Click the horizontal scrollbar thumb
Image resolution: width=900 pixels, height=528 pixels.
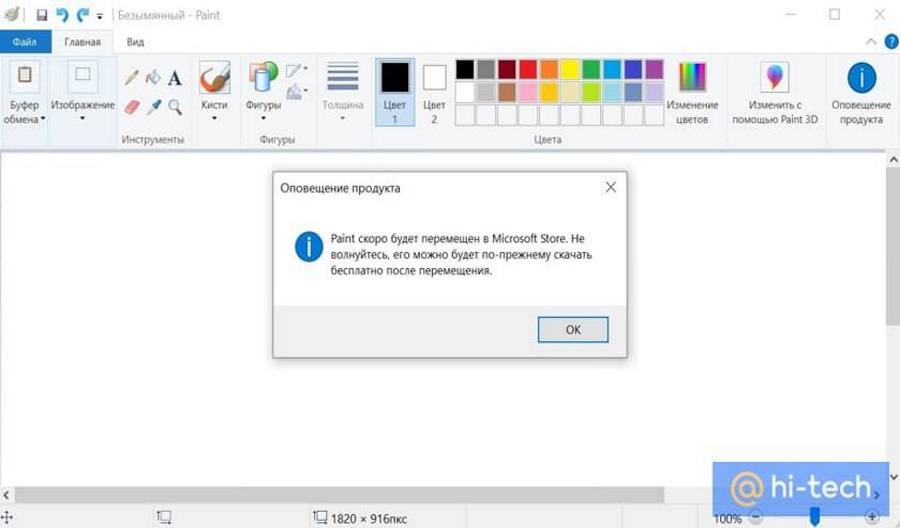point(339,494)
